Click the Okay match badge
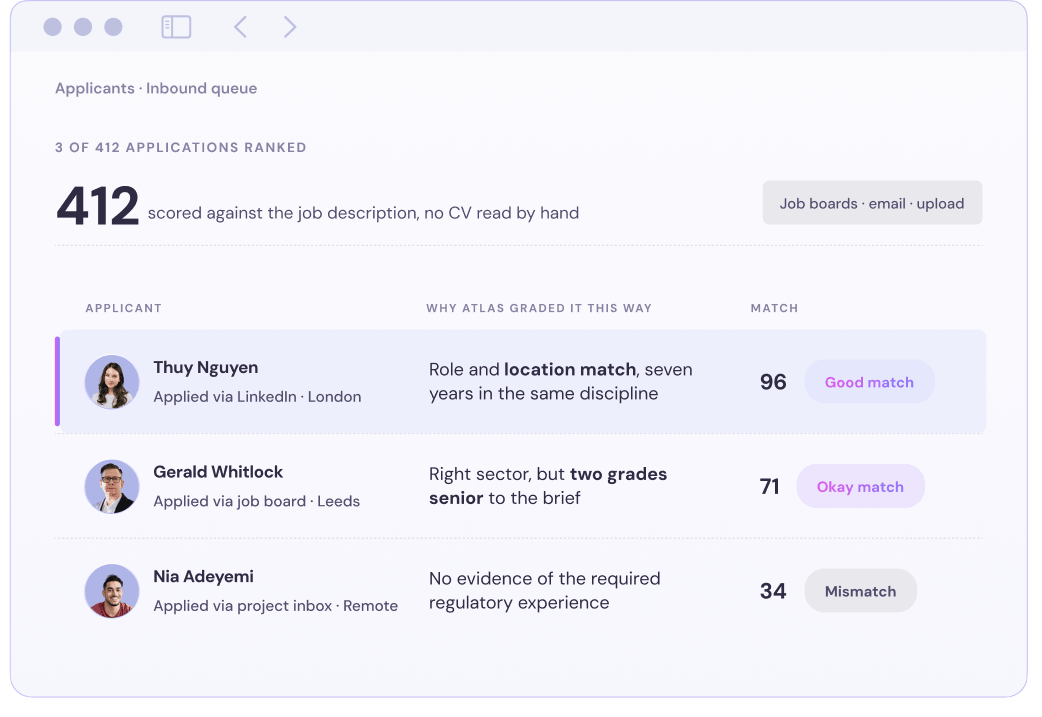The height and width of the screenshot is (717, 1042). [860, 486]
